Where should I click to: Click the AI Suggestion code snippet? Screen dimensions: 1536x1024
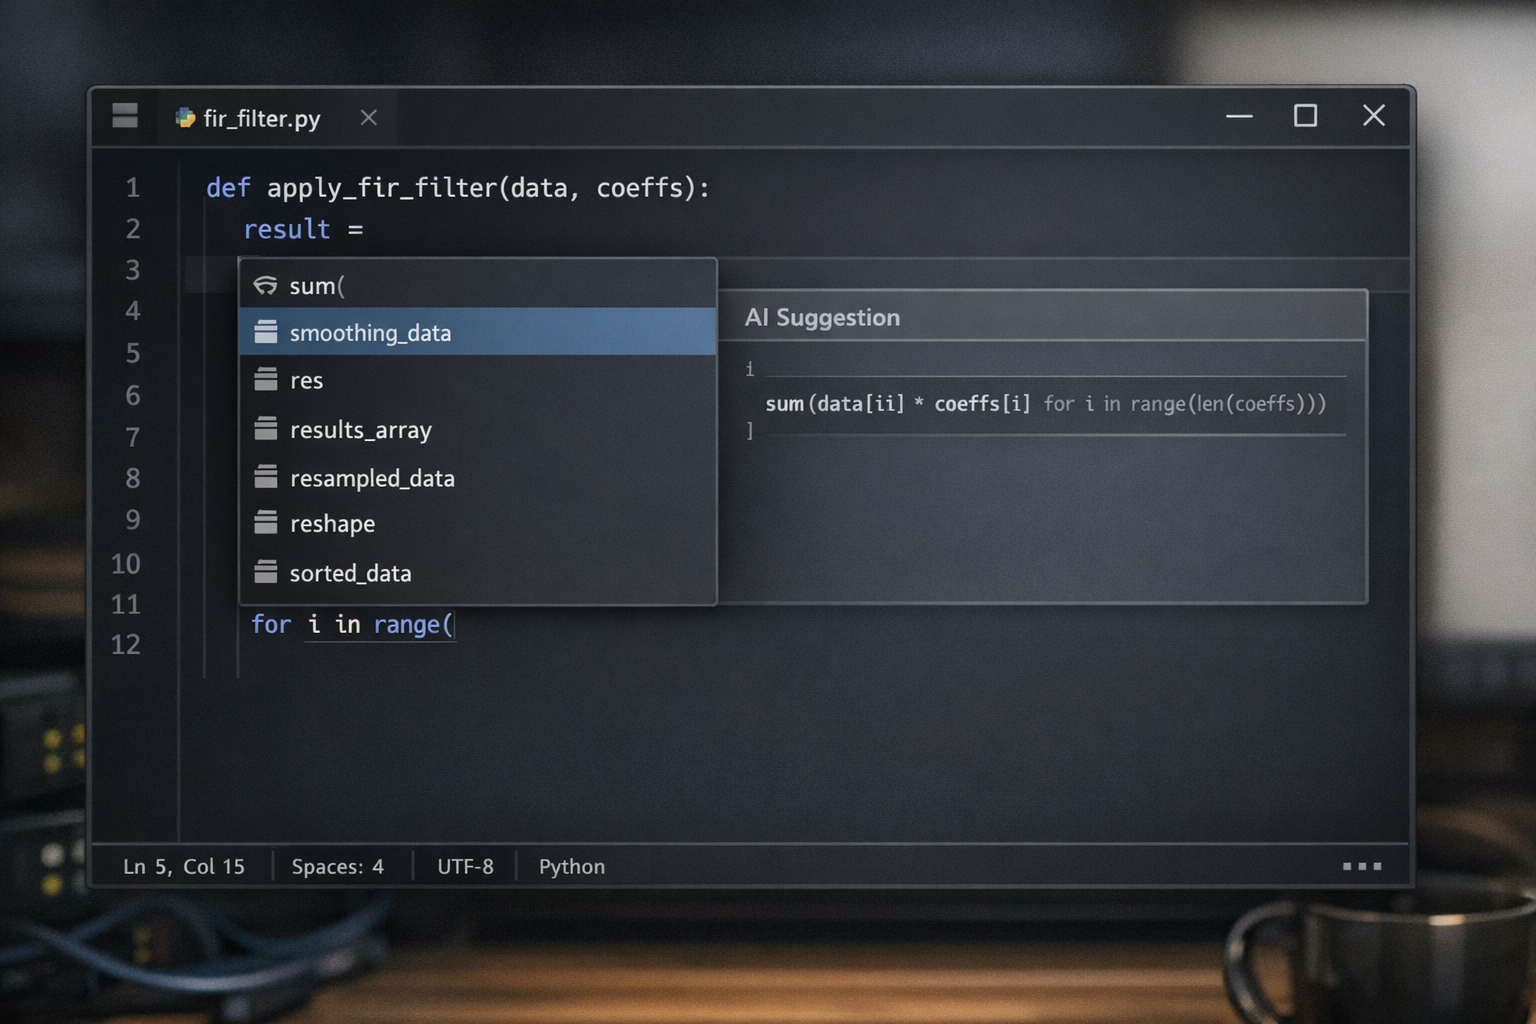[x=1045, y=403]
